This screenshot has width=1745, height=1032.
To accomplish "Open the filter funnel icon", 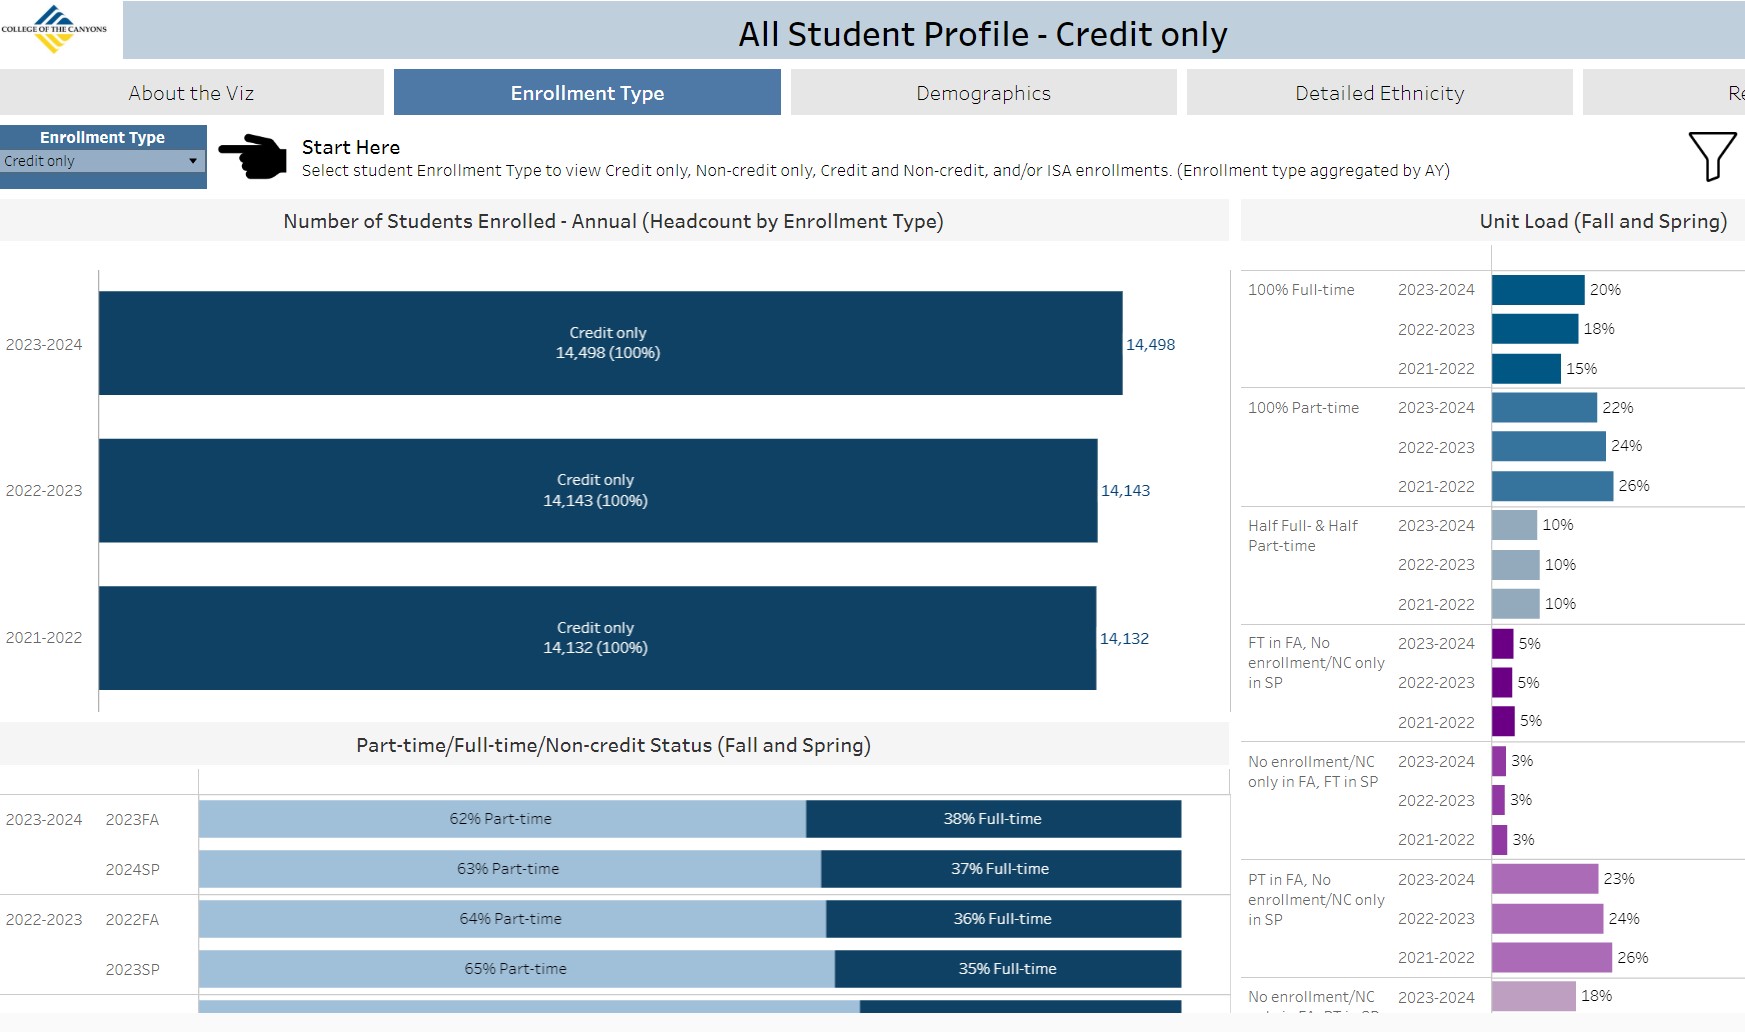I will pyautogui.click(x=1712, y=156).
